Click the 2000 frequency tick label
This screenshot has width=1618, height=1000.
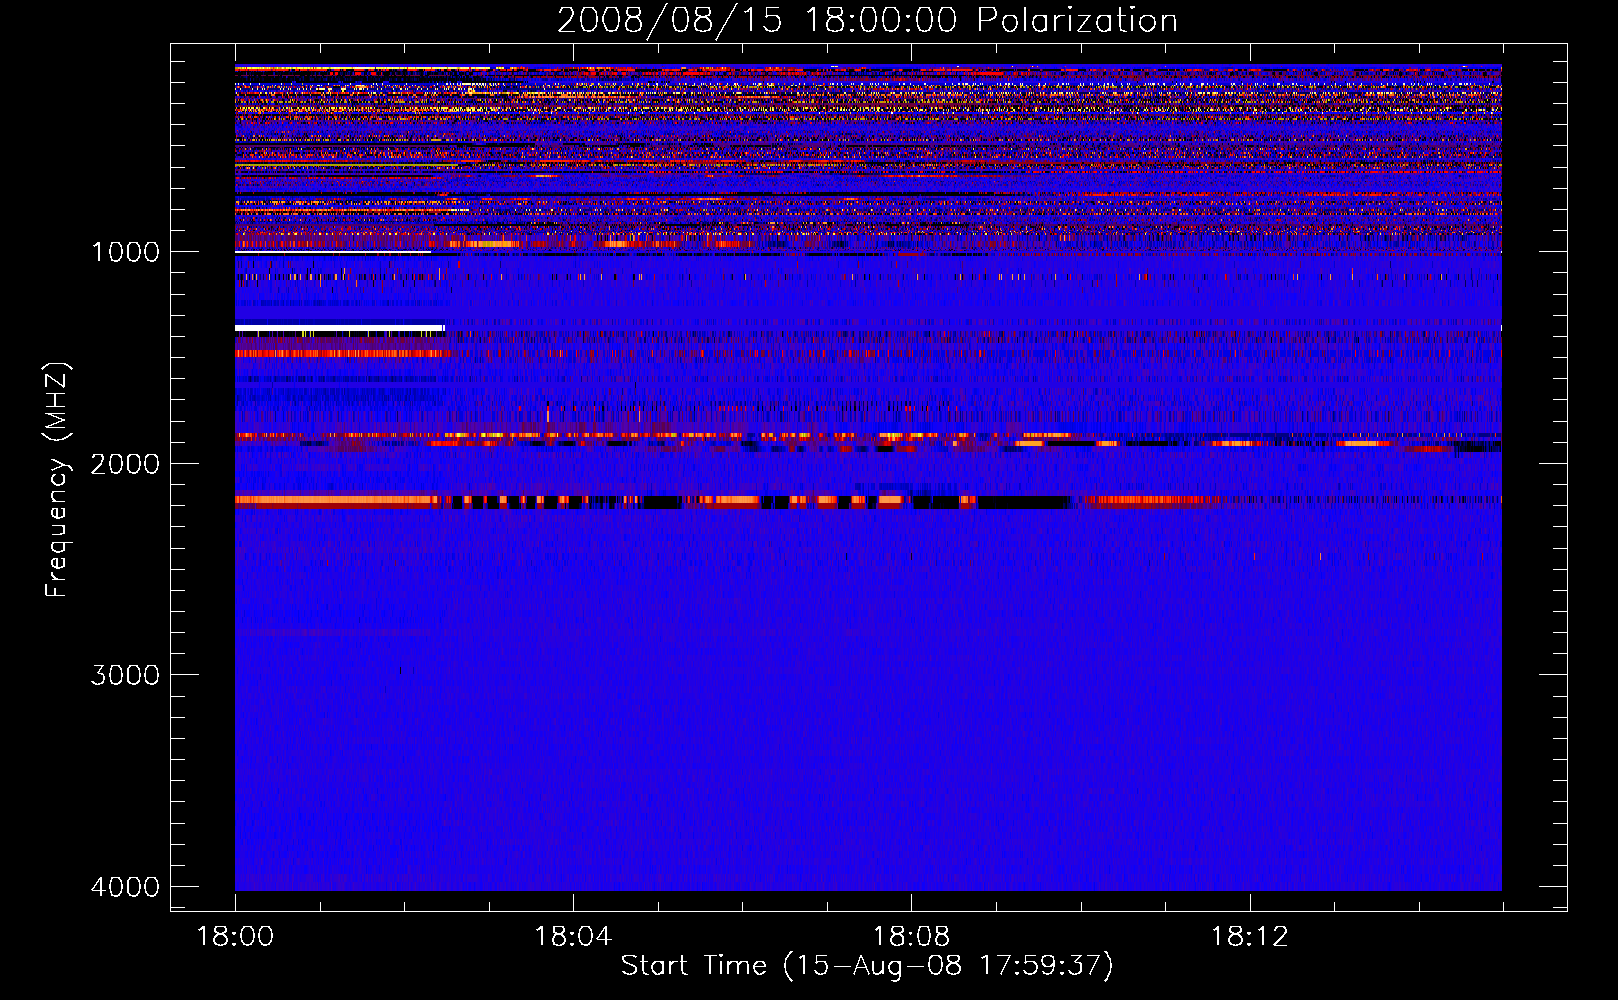125,464
